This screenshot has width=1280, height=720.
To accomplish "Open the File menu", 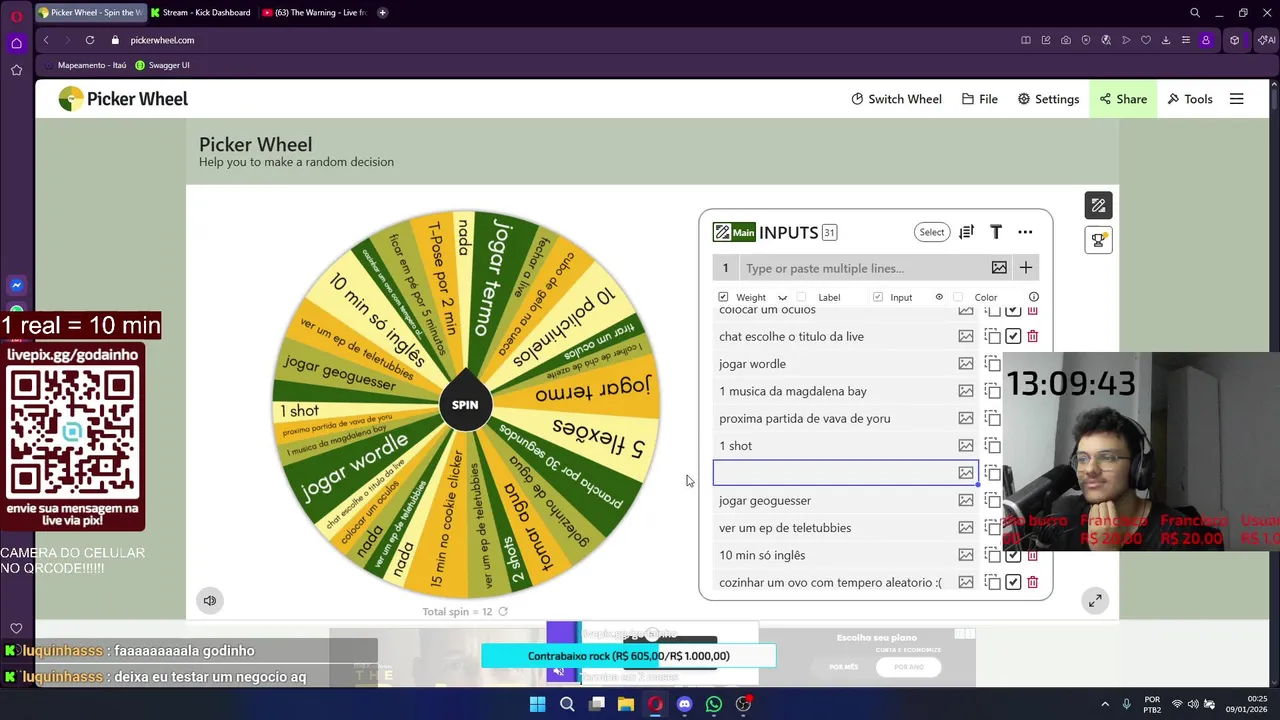I will (980, 99).
